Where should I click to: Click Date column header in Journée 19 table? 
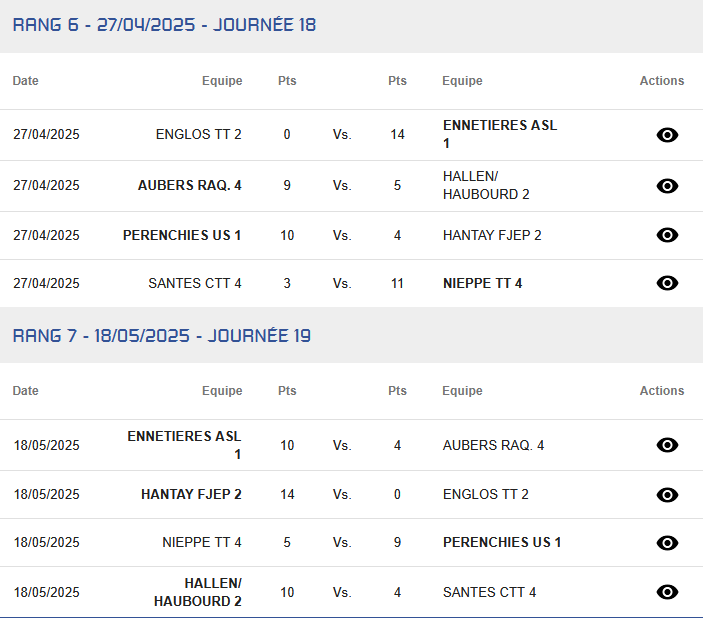(x=26, y=390)
